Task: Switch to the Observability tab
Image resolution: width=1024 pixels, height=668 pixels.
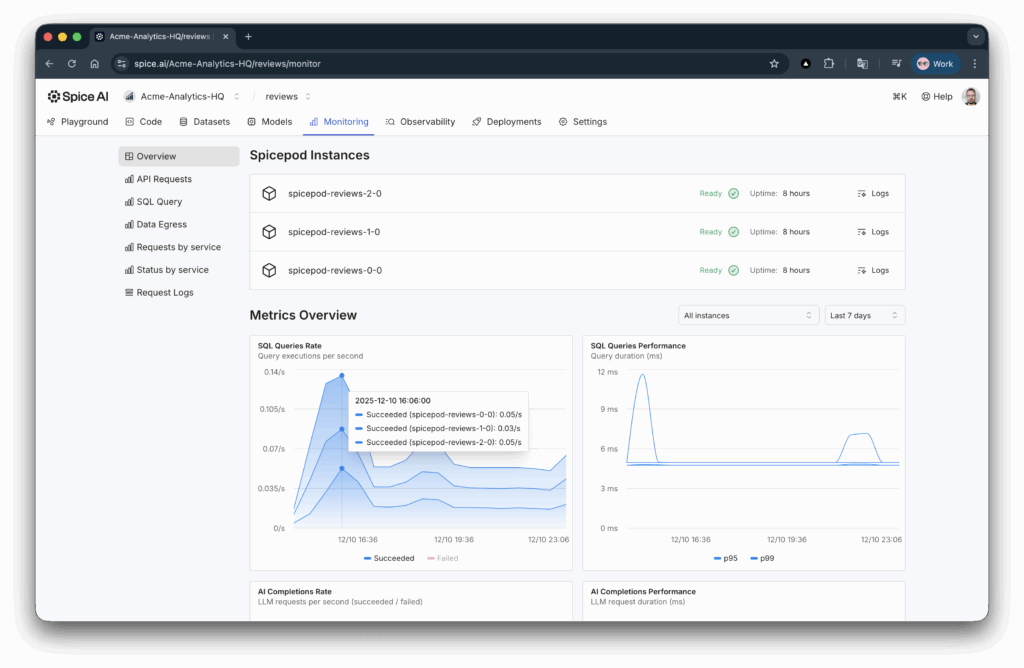Action: pyautogui.click(x=420, y=122)
